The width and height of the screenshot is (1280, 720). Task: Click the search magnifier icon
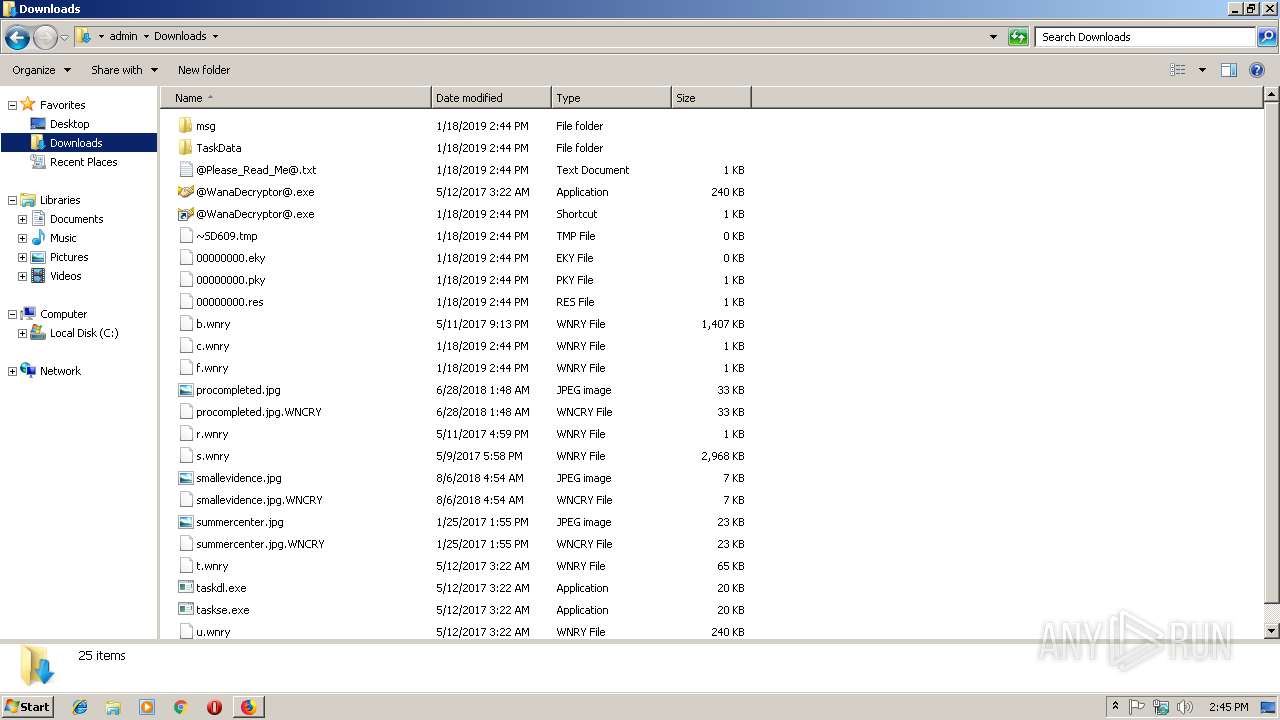[x=1267, y=37]
